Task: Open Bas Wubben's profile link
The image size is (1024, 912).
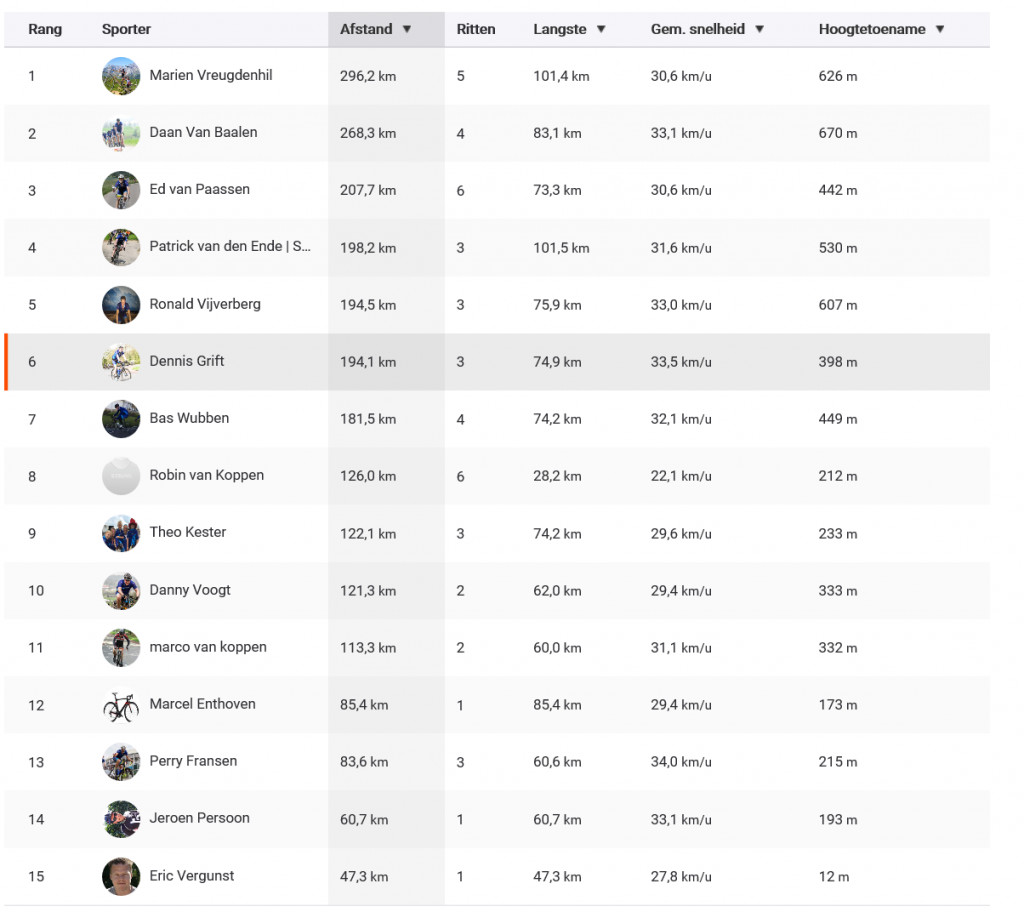Action: point(189,418)
